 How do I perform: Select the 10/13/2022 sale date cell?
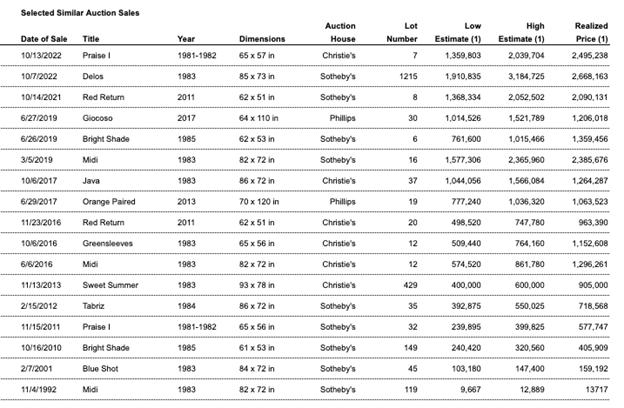(44, 54)
